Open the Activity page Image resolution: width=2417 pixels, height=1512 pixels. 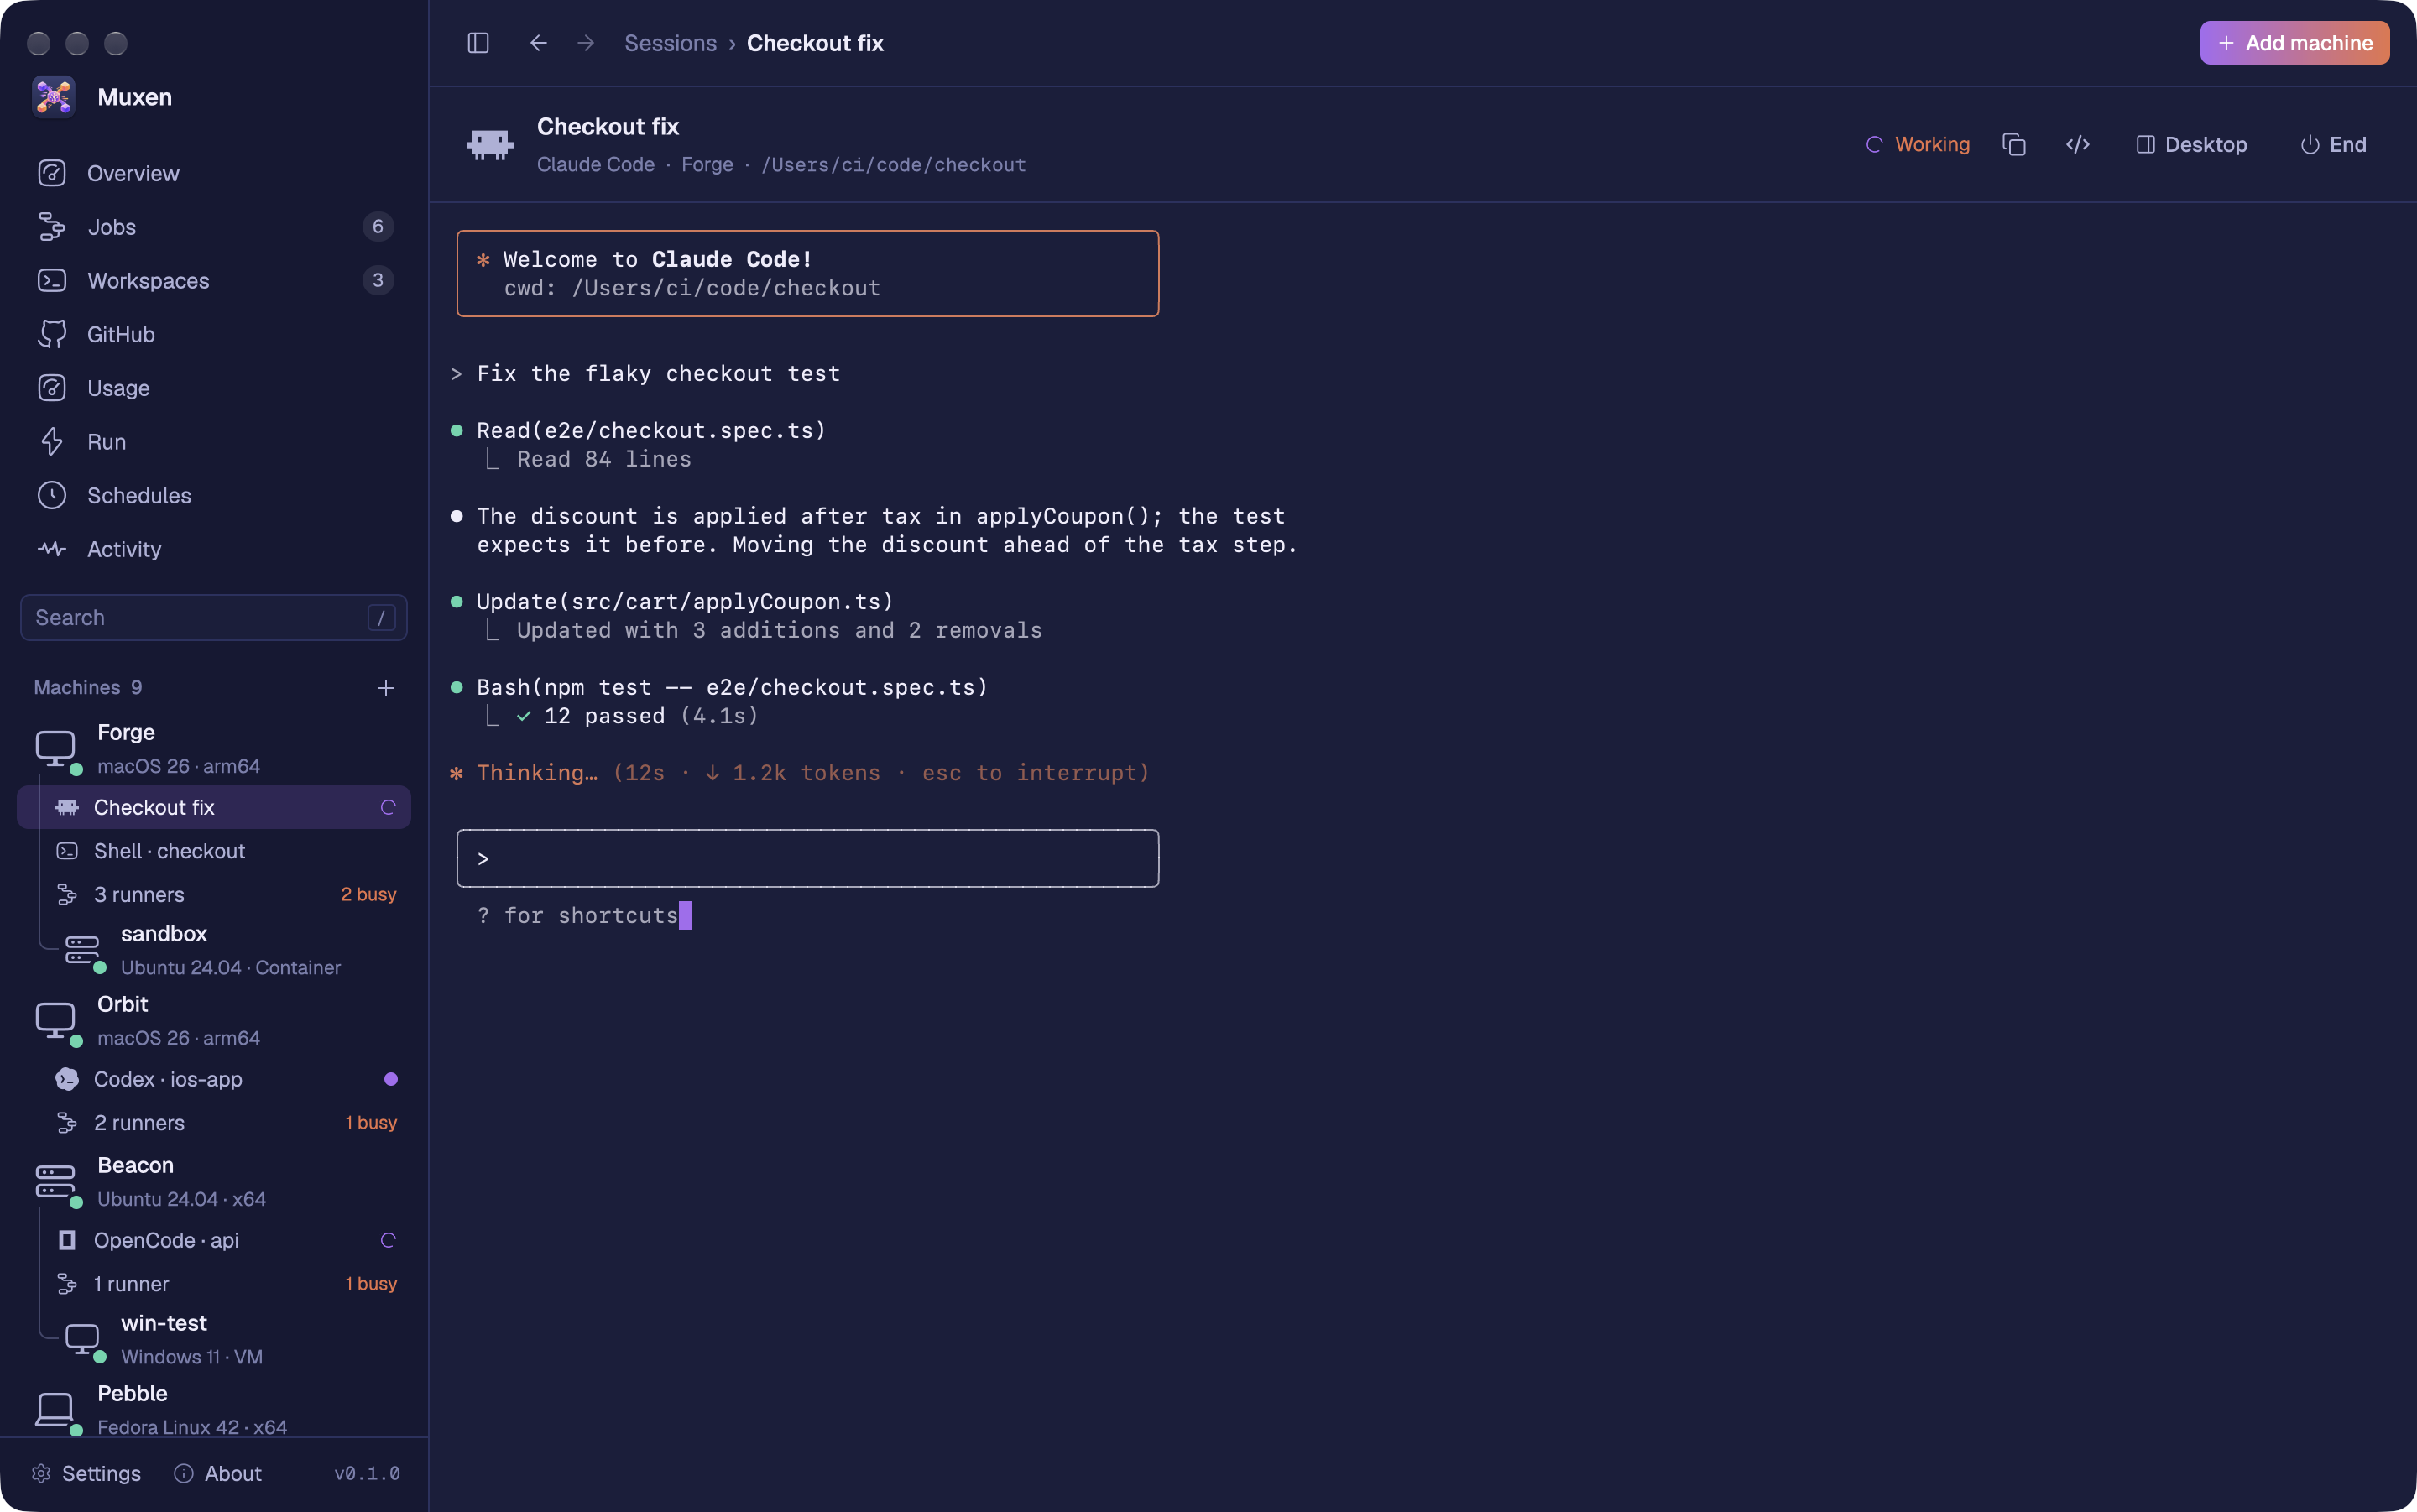coord(214,549)
